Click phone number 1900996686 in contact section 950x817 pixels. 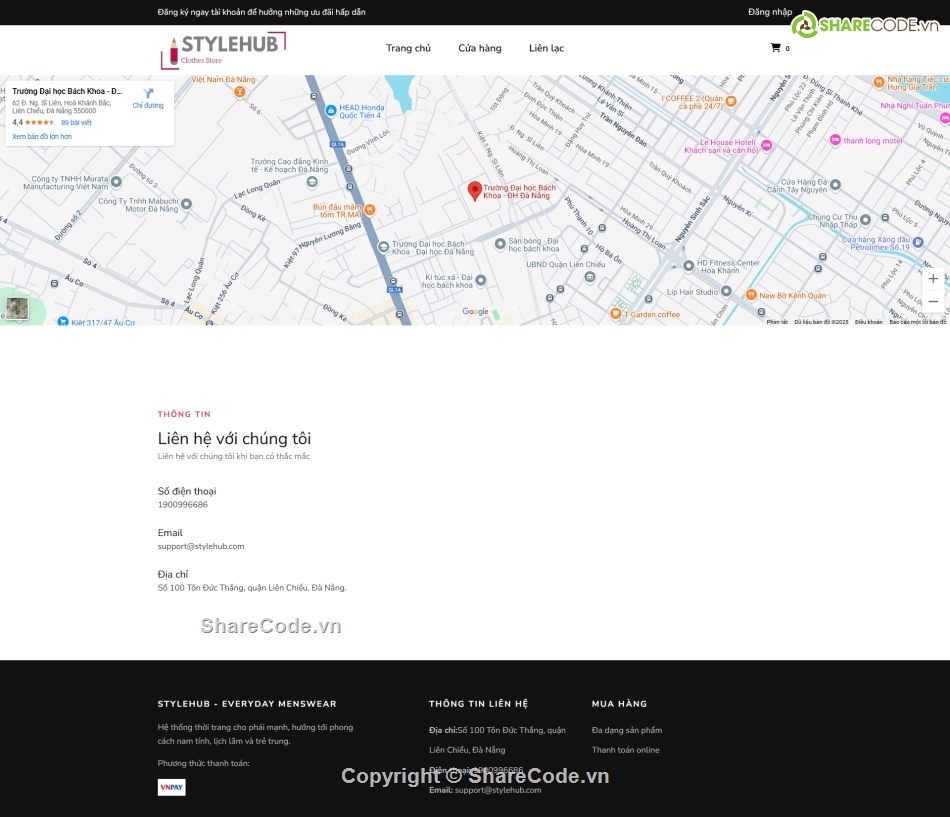click(x=182, y=504)
